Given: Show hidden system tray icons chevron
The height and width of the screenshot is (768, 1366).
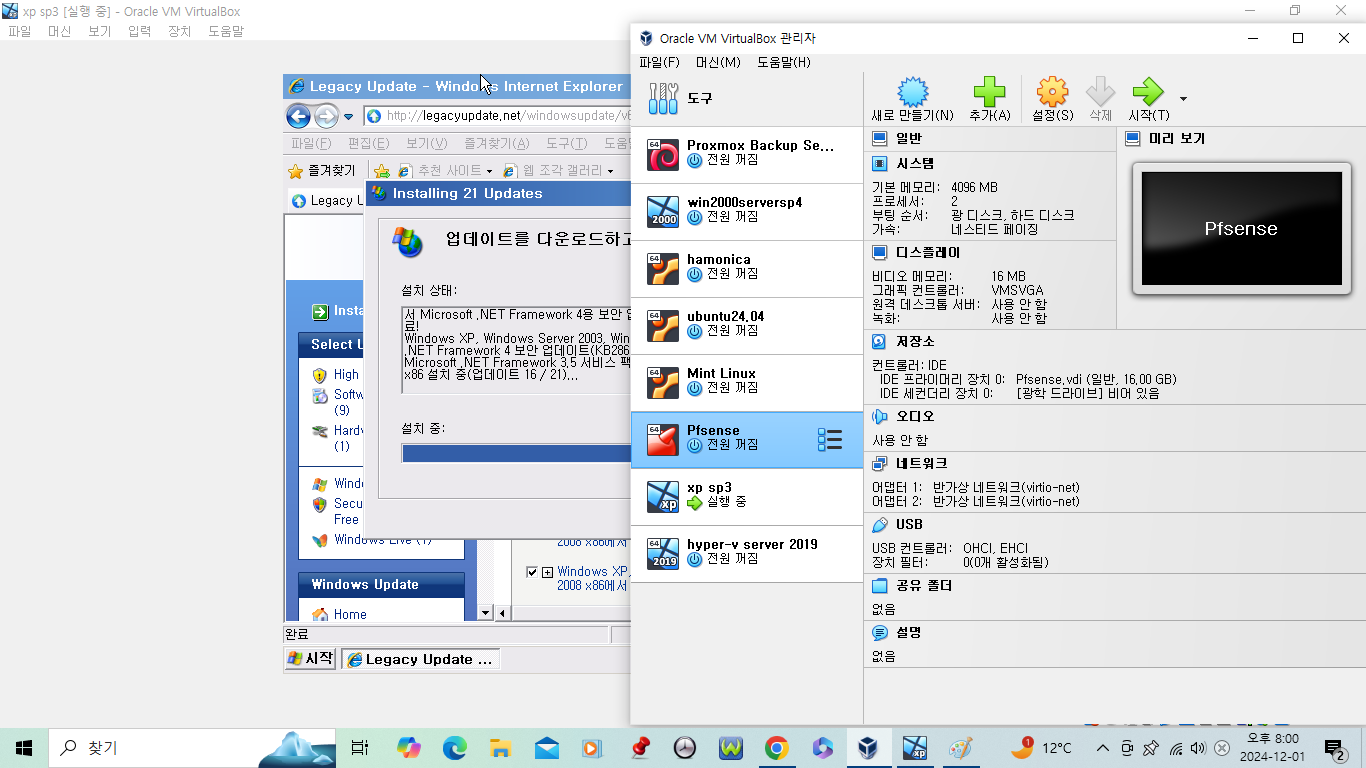Looking at the screenshot, I should (x=1102, y=748).
